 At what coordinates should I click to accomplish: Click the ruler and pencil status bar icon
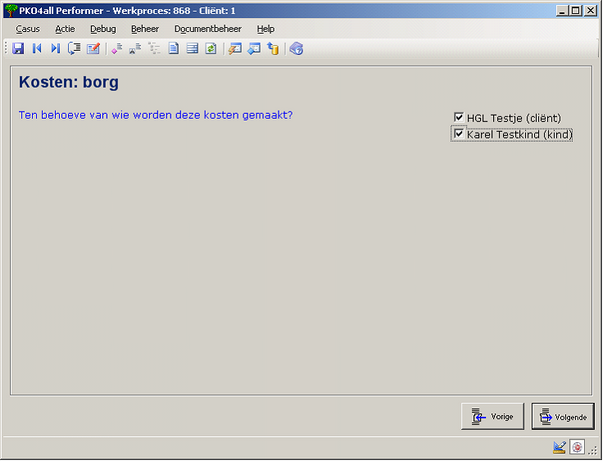[x=560, y=447]
